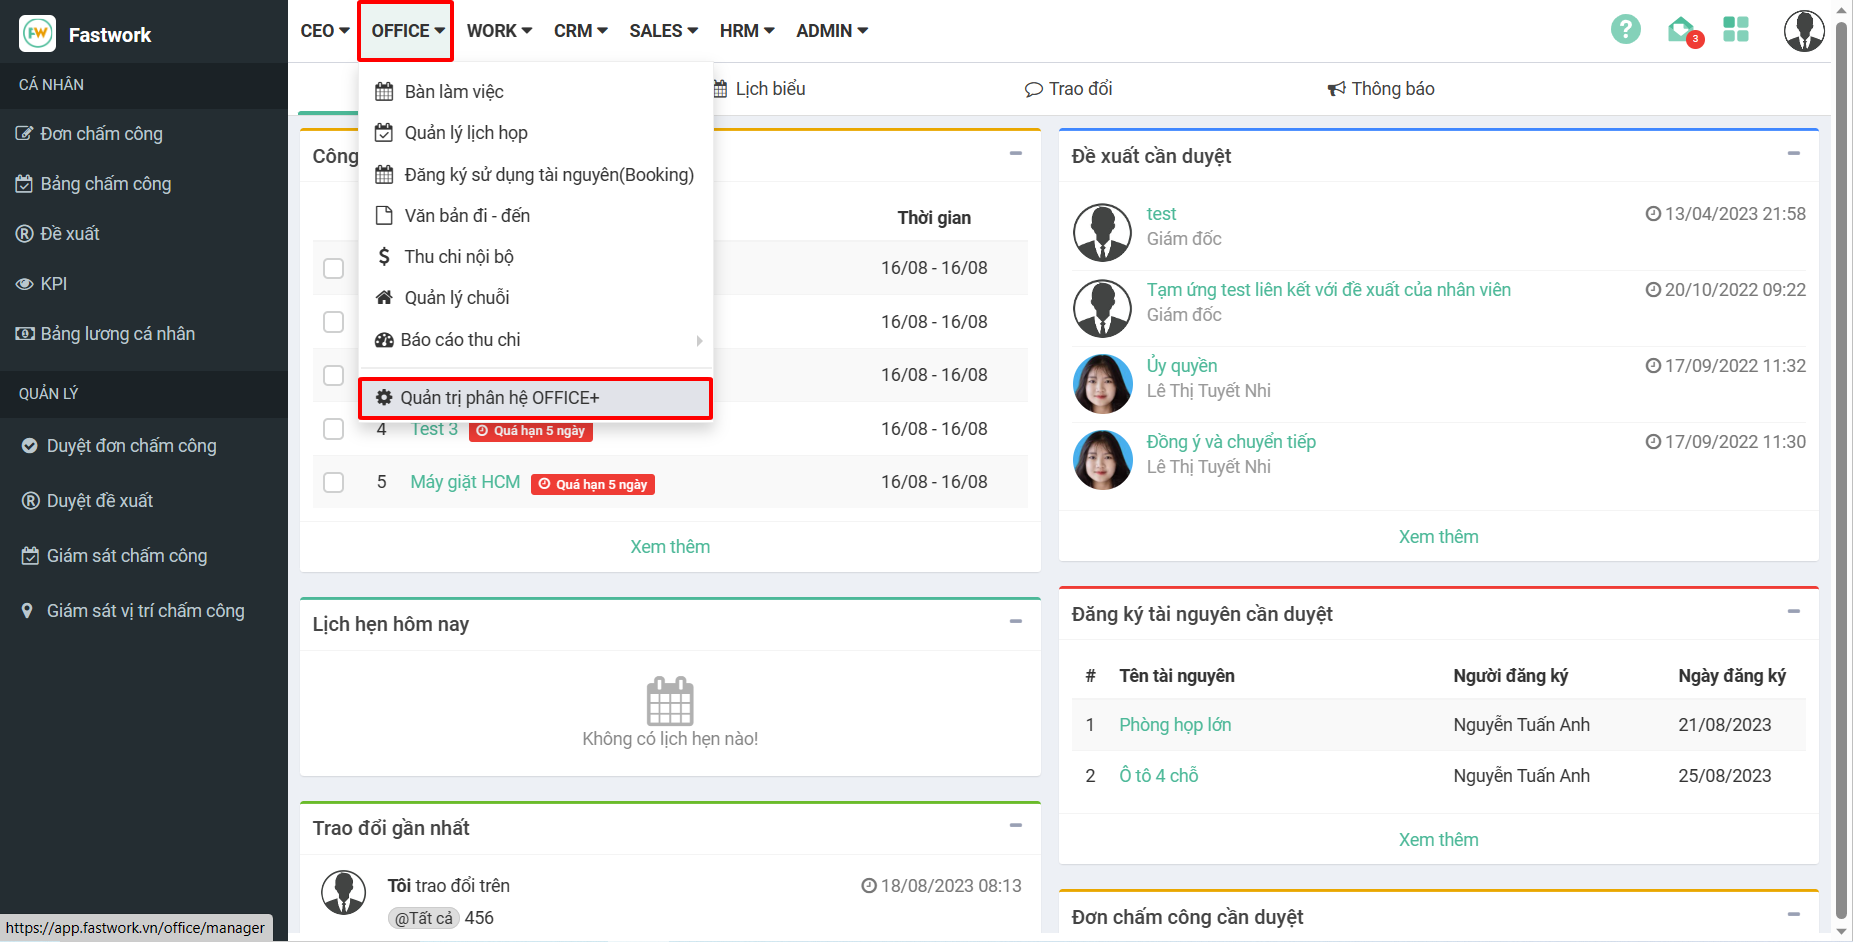Image resolution: width=1853 pixels, height=942 pixels.
Task: Select Thu chi nội bộ menu entry
Action: 458,257
